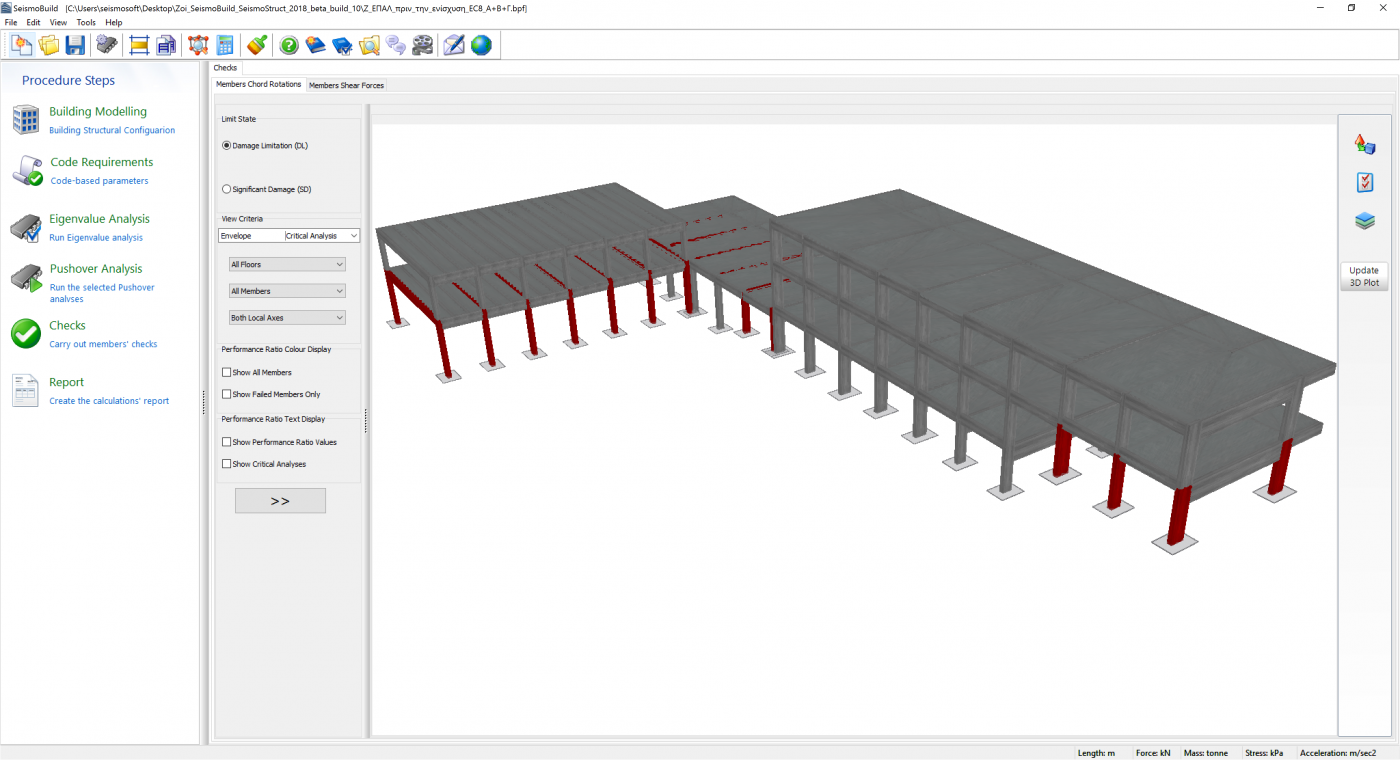Open the calculator icon in toolbar
The height and width of the screenshot is (760, 1400).
(x=225, y=45)
